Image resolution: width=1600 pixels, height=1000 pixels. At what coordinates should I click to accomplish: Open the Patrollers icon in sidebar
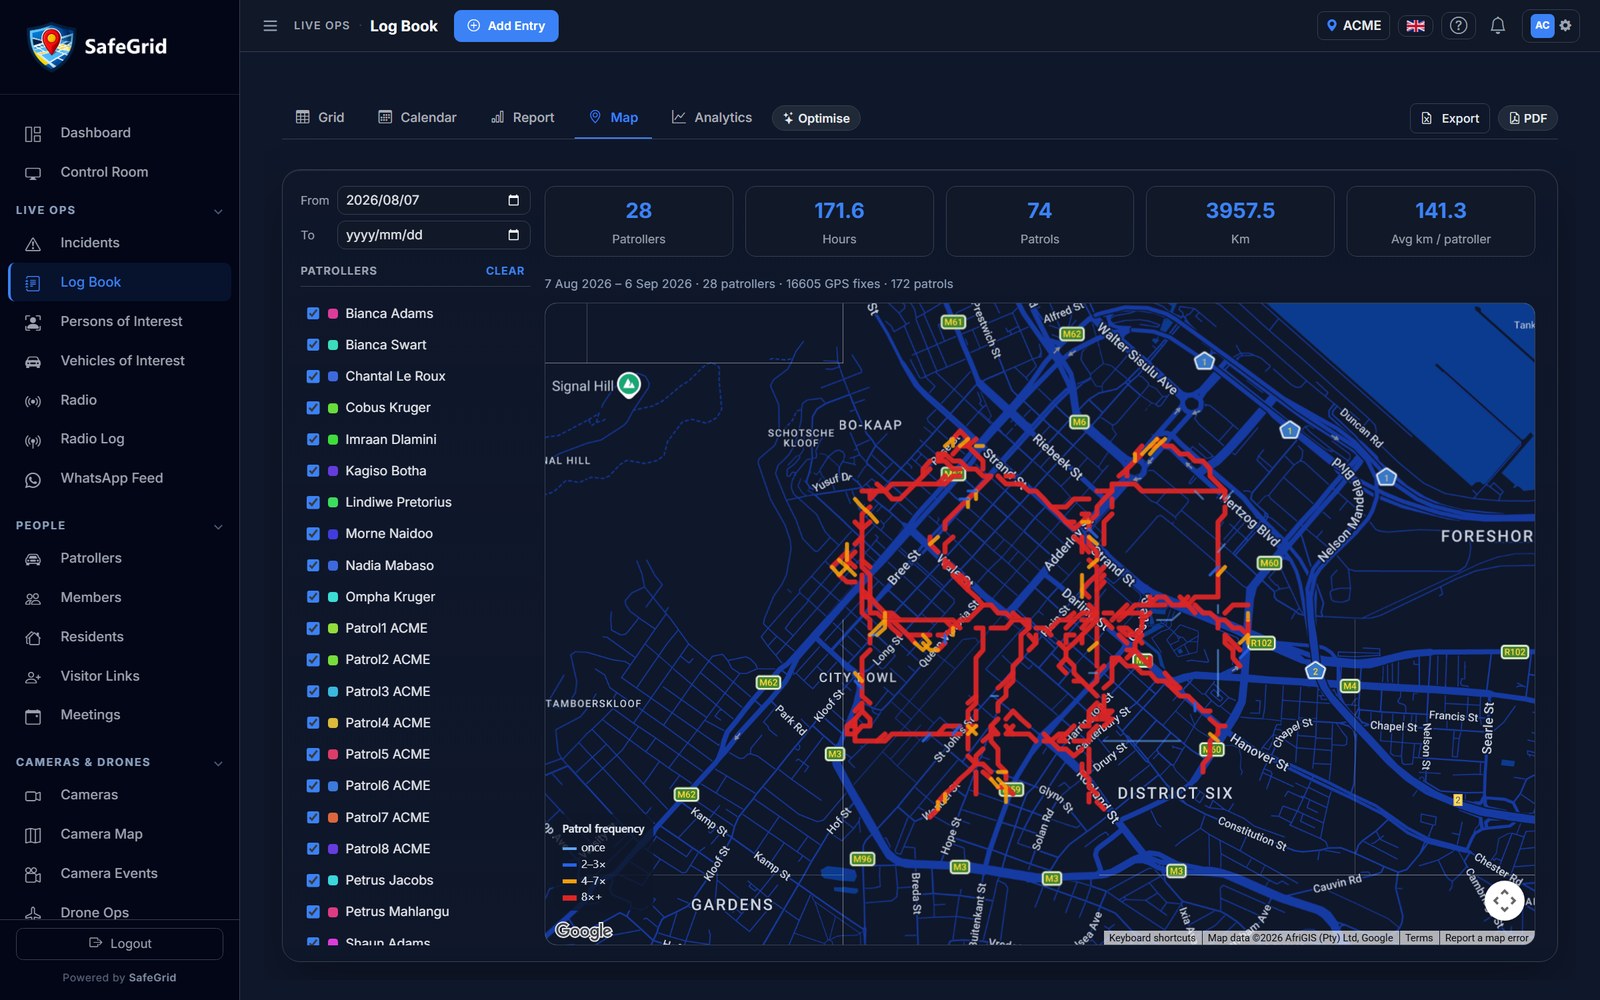33,559
